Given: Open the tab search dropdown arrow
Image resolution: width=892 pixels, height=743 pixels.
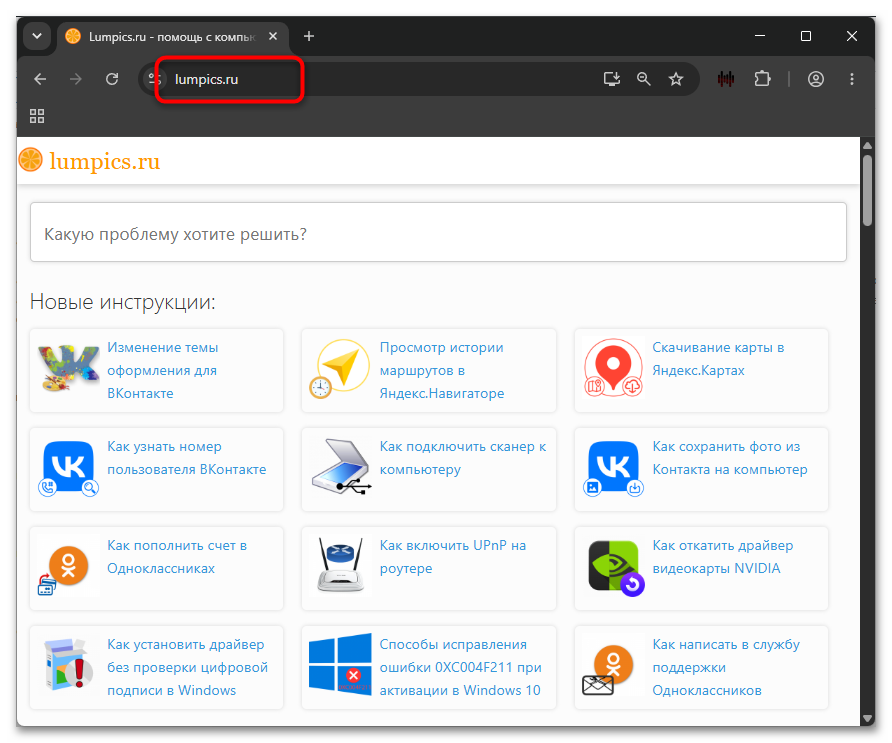Looking at the screenshot, I should [37, 36].
